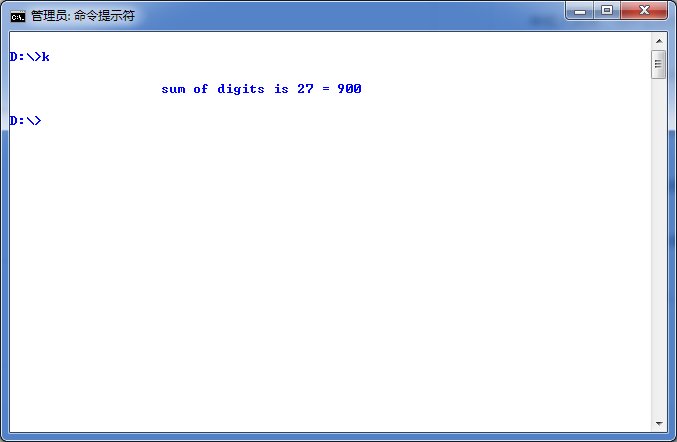Viewport: 677px width, 442px height.
Task: Click the 管理员: 命令提示符 title text
Action: 83,16
